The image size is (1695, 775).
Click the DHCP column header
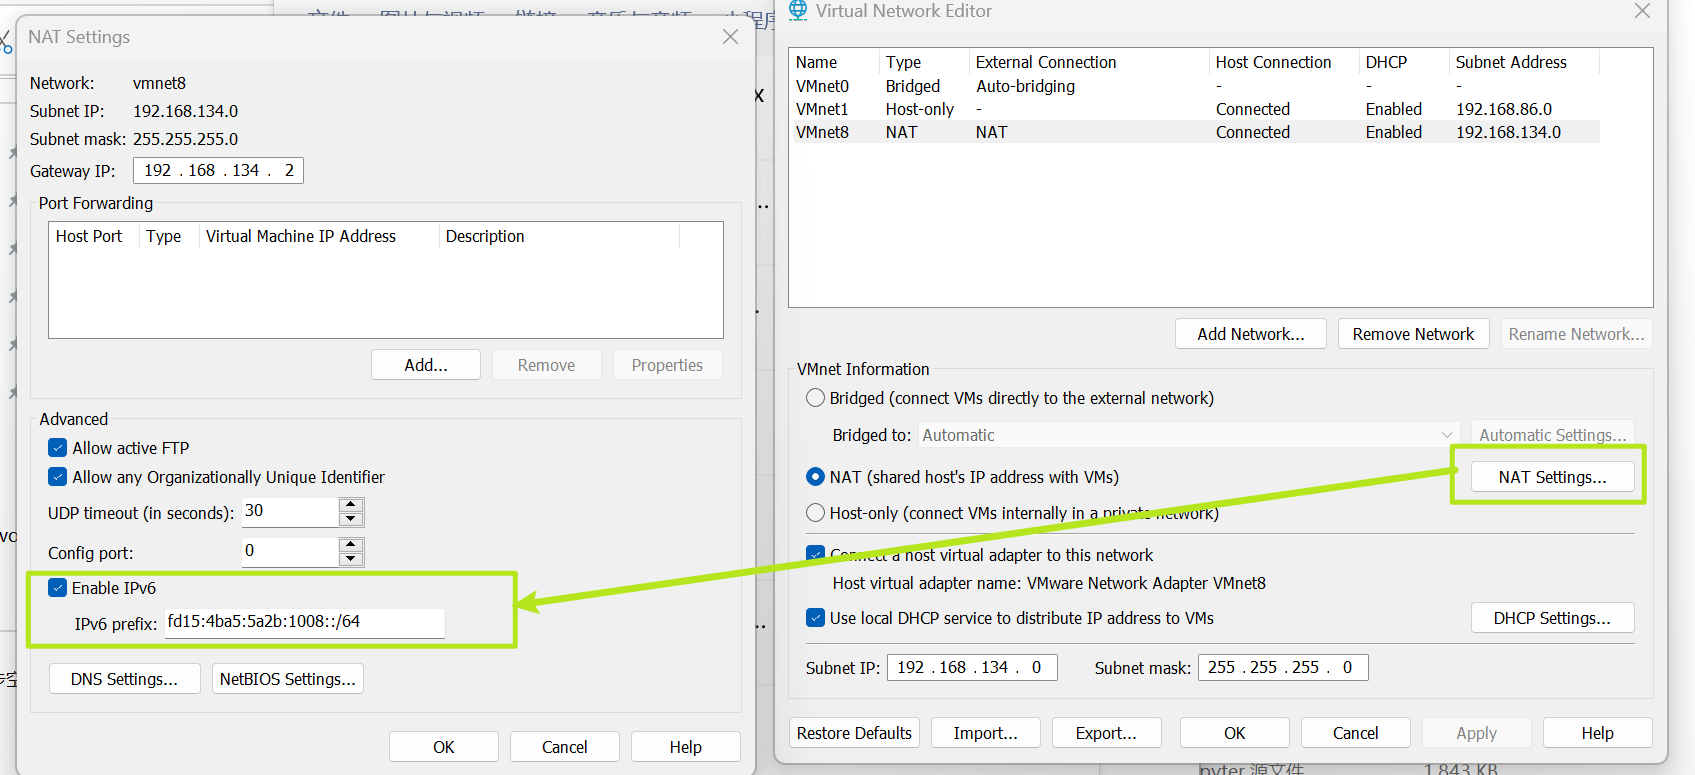click(x=1404, y=62)
